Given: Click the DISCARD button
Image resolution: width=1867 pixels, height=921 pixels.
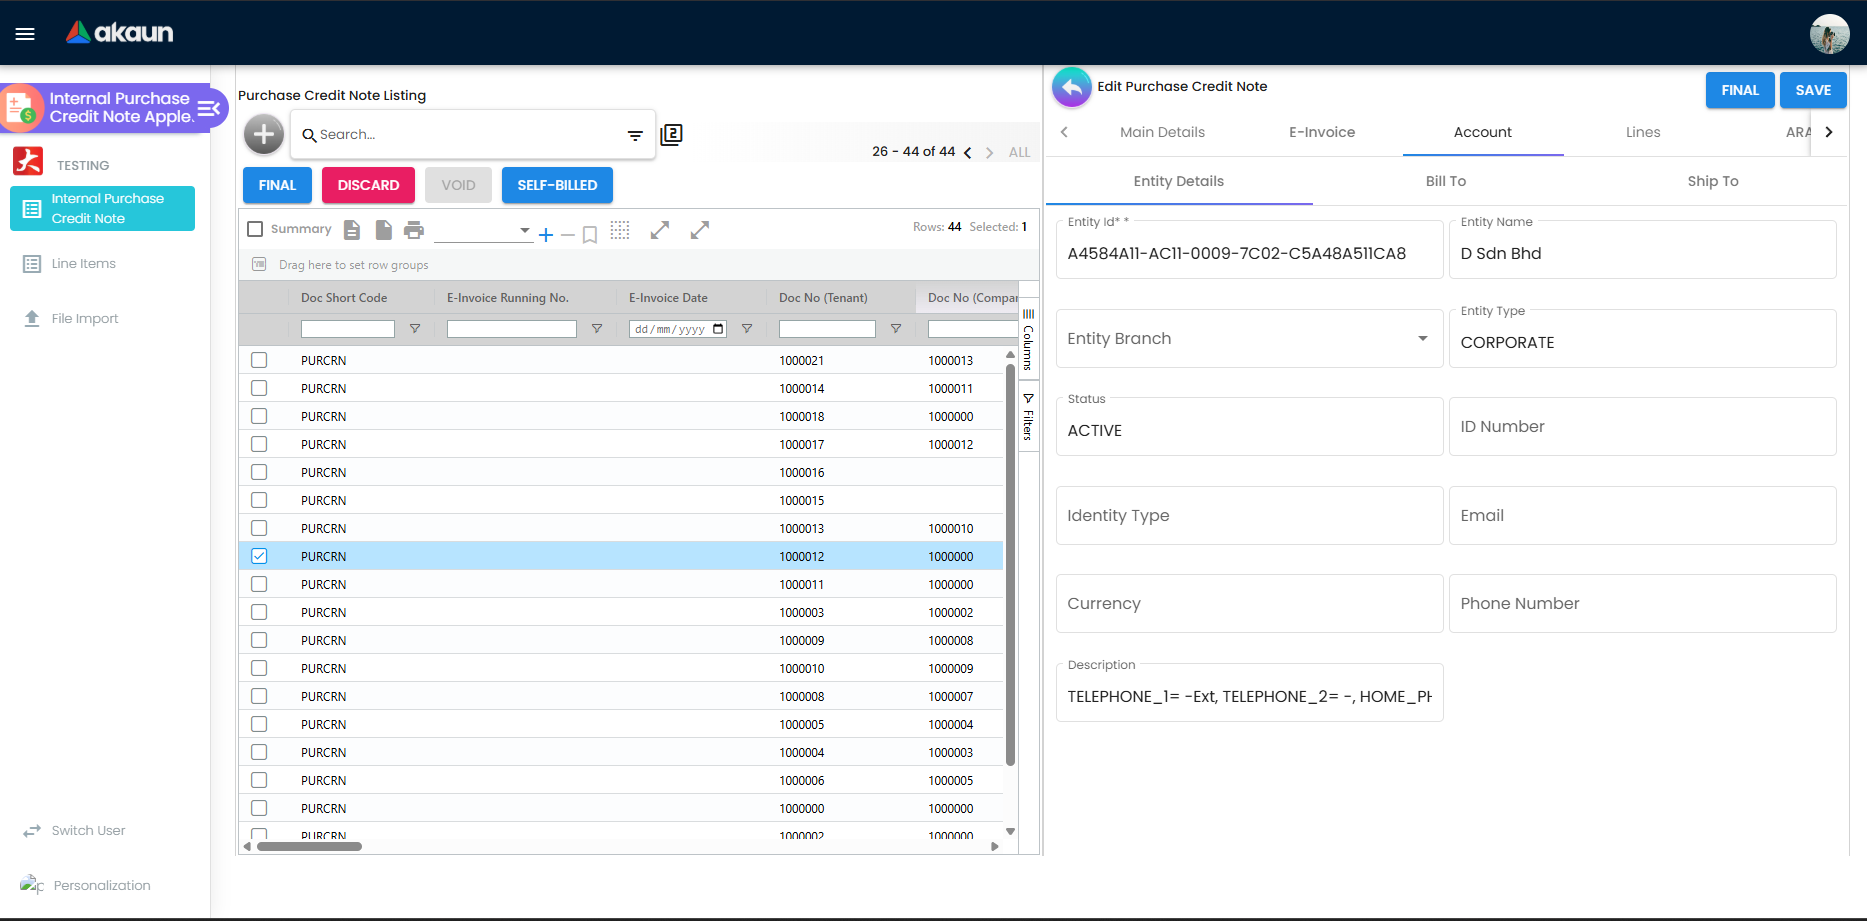Looking at the screenshot, I should click(x=368, y=185).
